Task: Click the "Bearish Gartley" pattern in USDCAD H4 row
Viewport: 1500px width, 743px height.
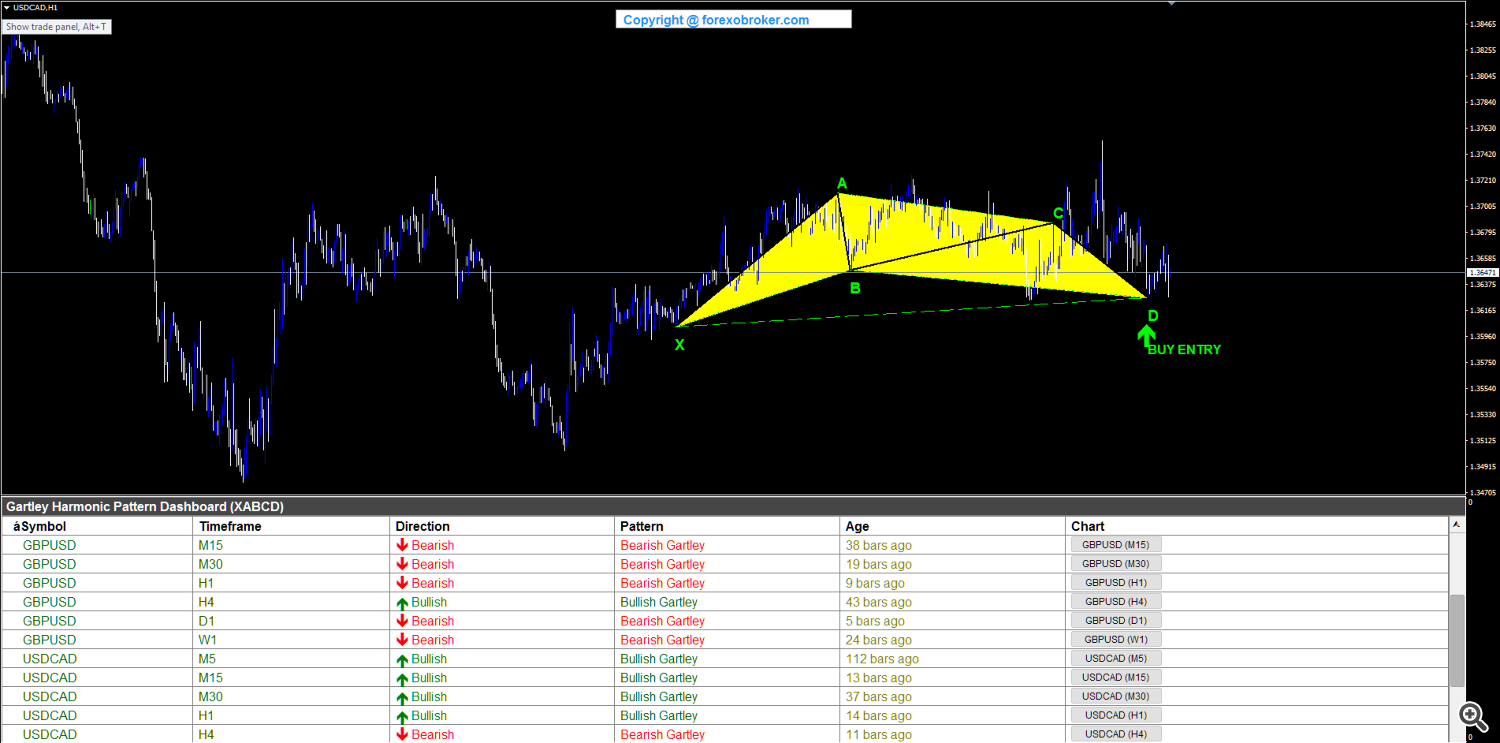Action: tap(662, 735)
